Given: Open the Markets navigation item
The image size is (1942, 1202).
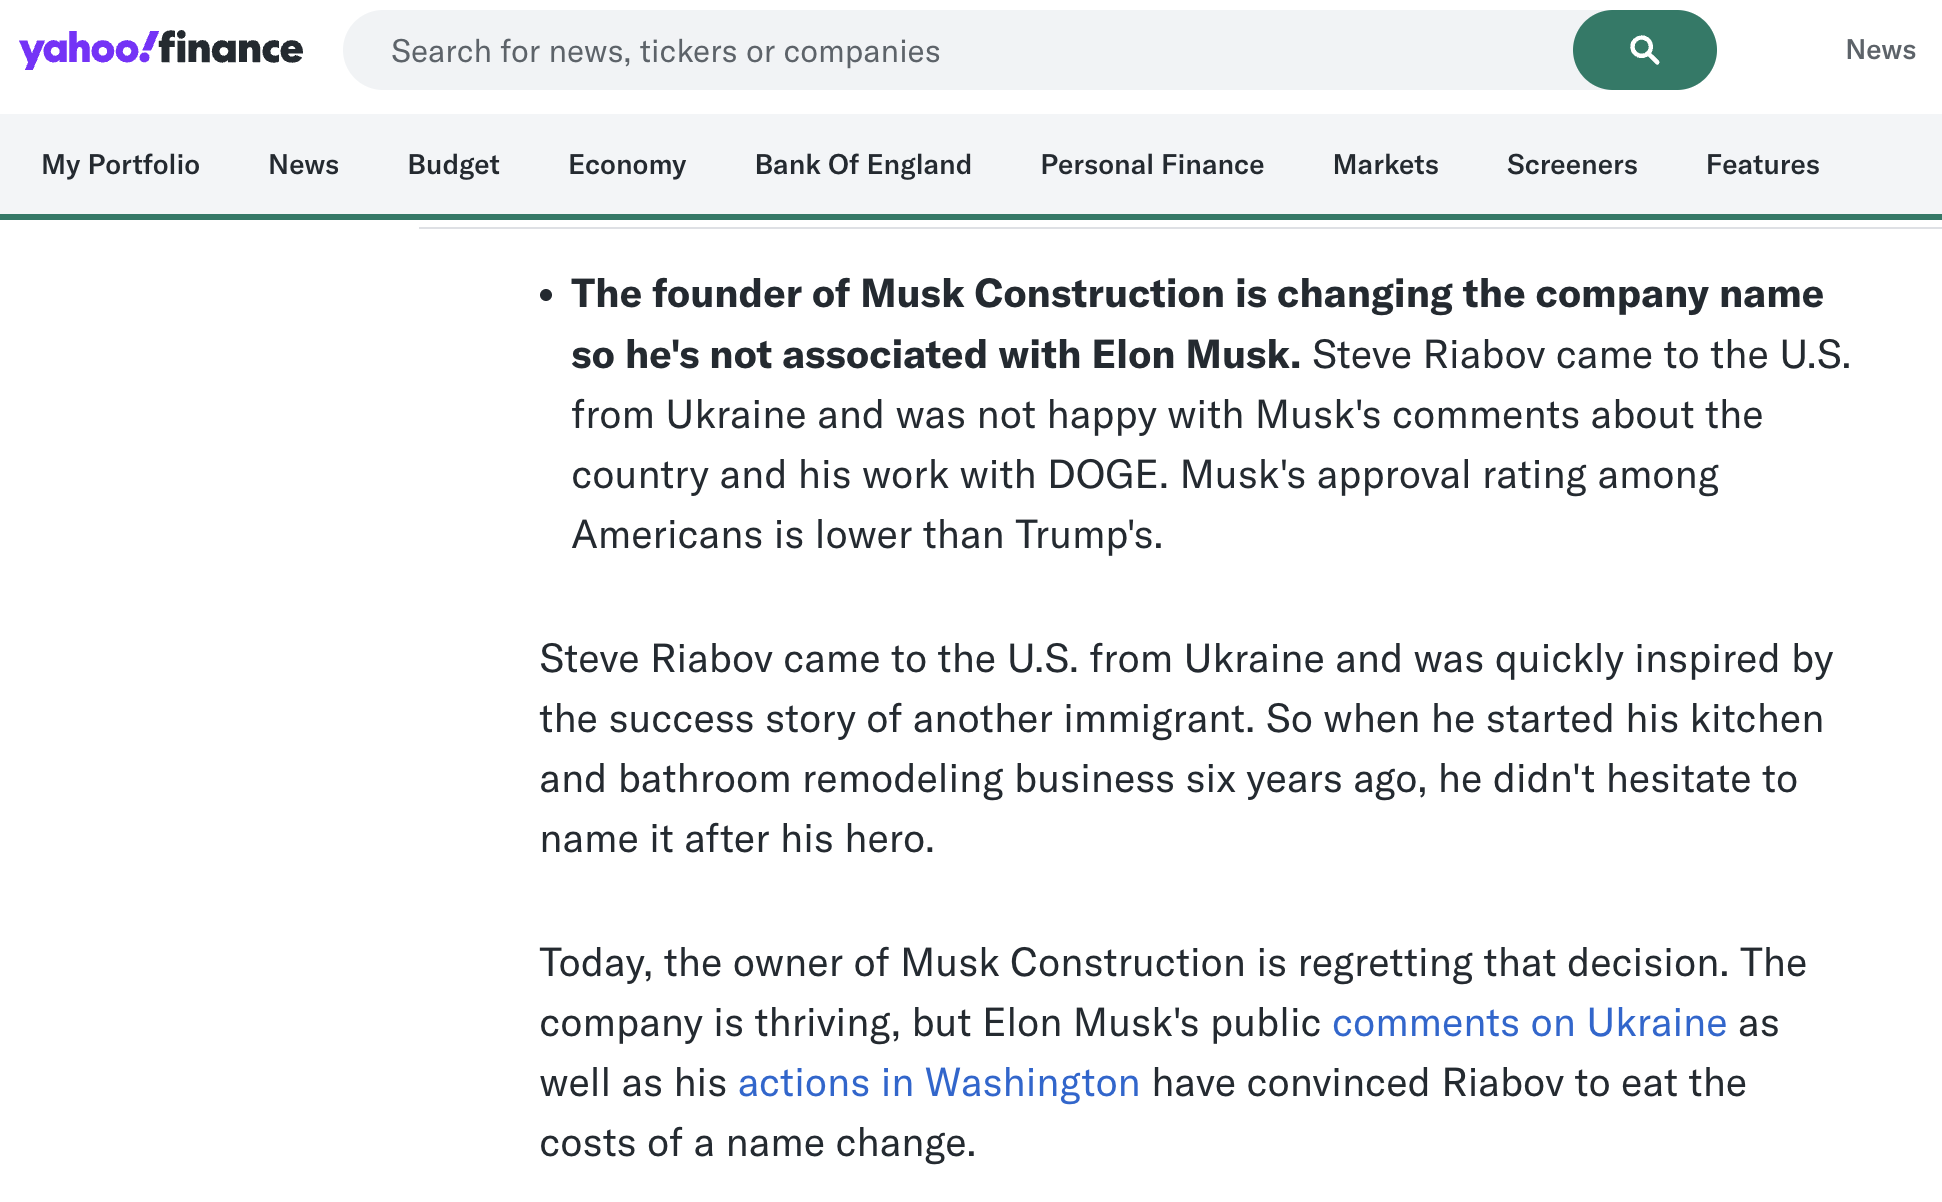Looking at the screenshot, I should click(x=1385, y=165).
